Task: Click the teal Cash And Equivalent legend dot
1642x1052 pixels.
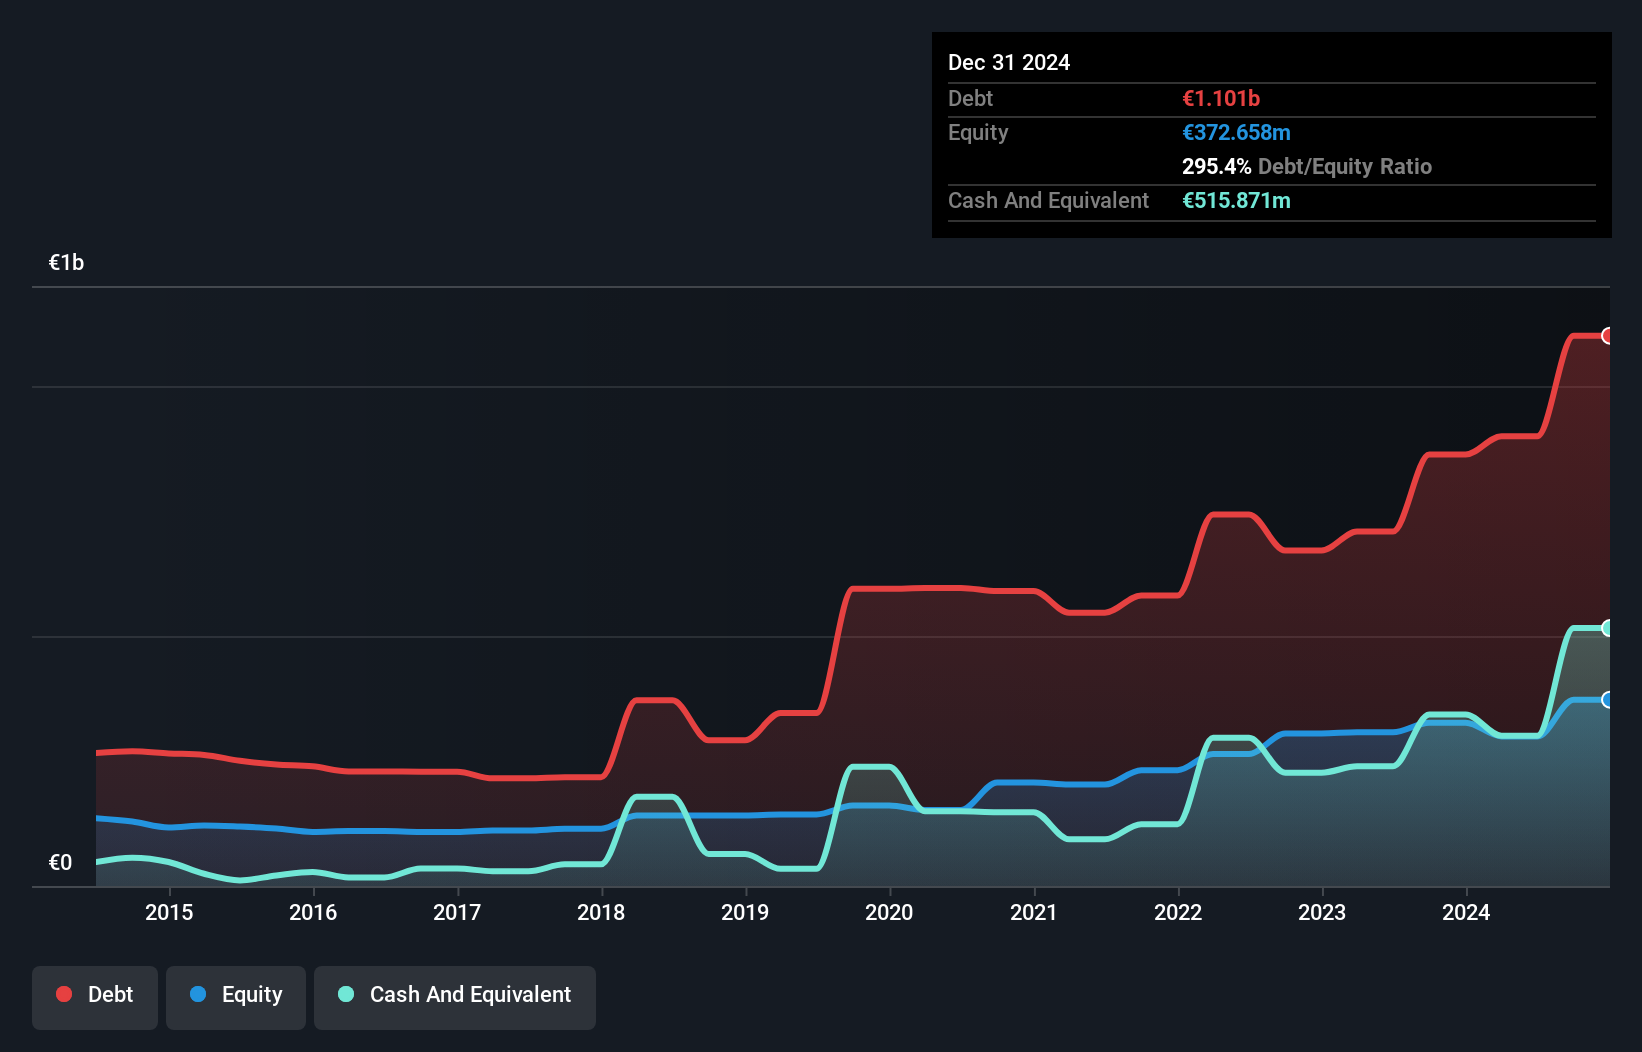Action: coord(346,994)
